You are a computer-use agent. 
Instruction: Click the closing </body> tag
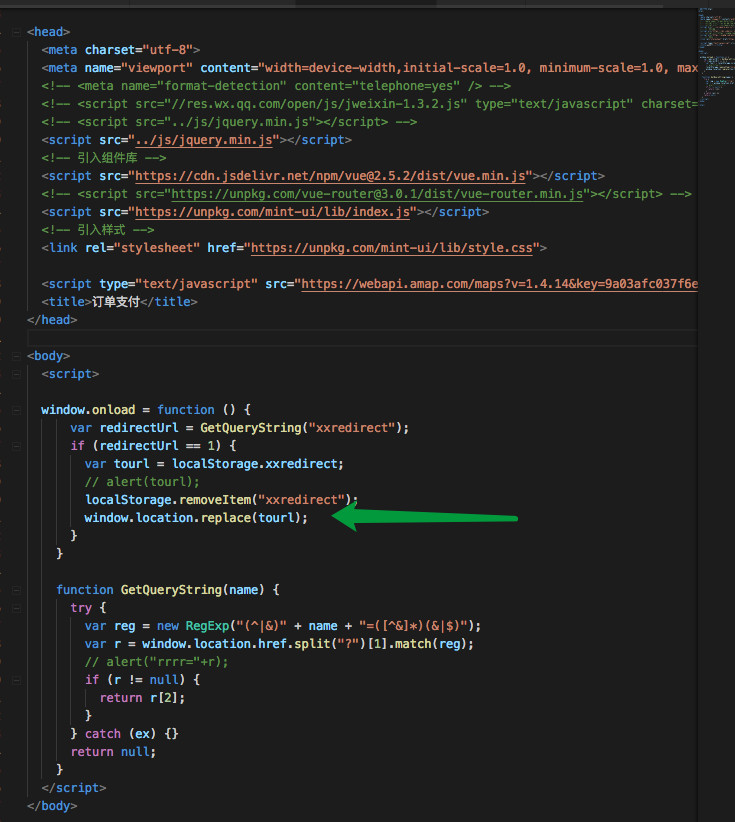click(52, 806)
